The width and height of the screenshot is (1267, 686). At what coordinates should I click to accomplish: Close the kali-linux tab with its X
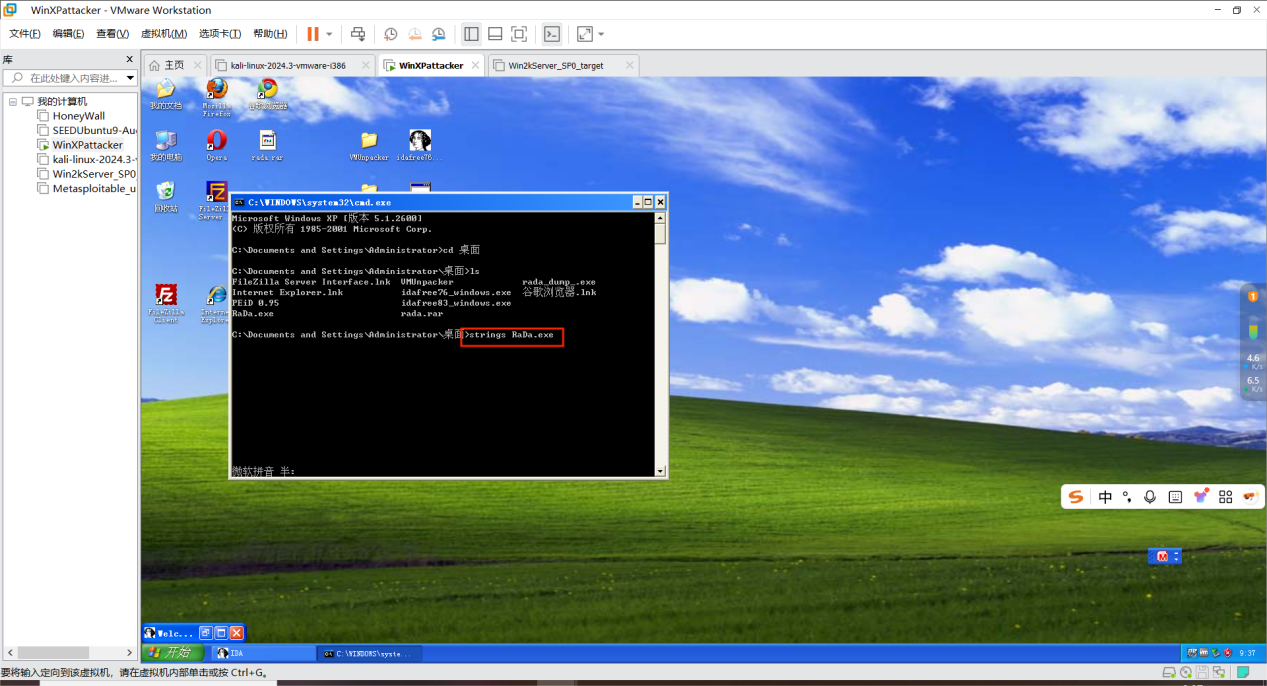(365, 65)
